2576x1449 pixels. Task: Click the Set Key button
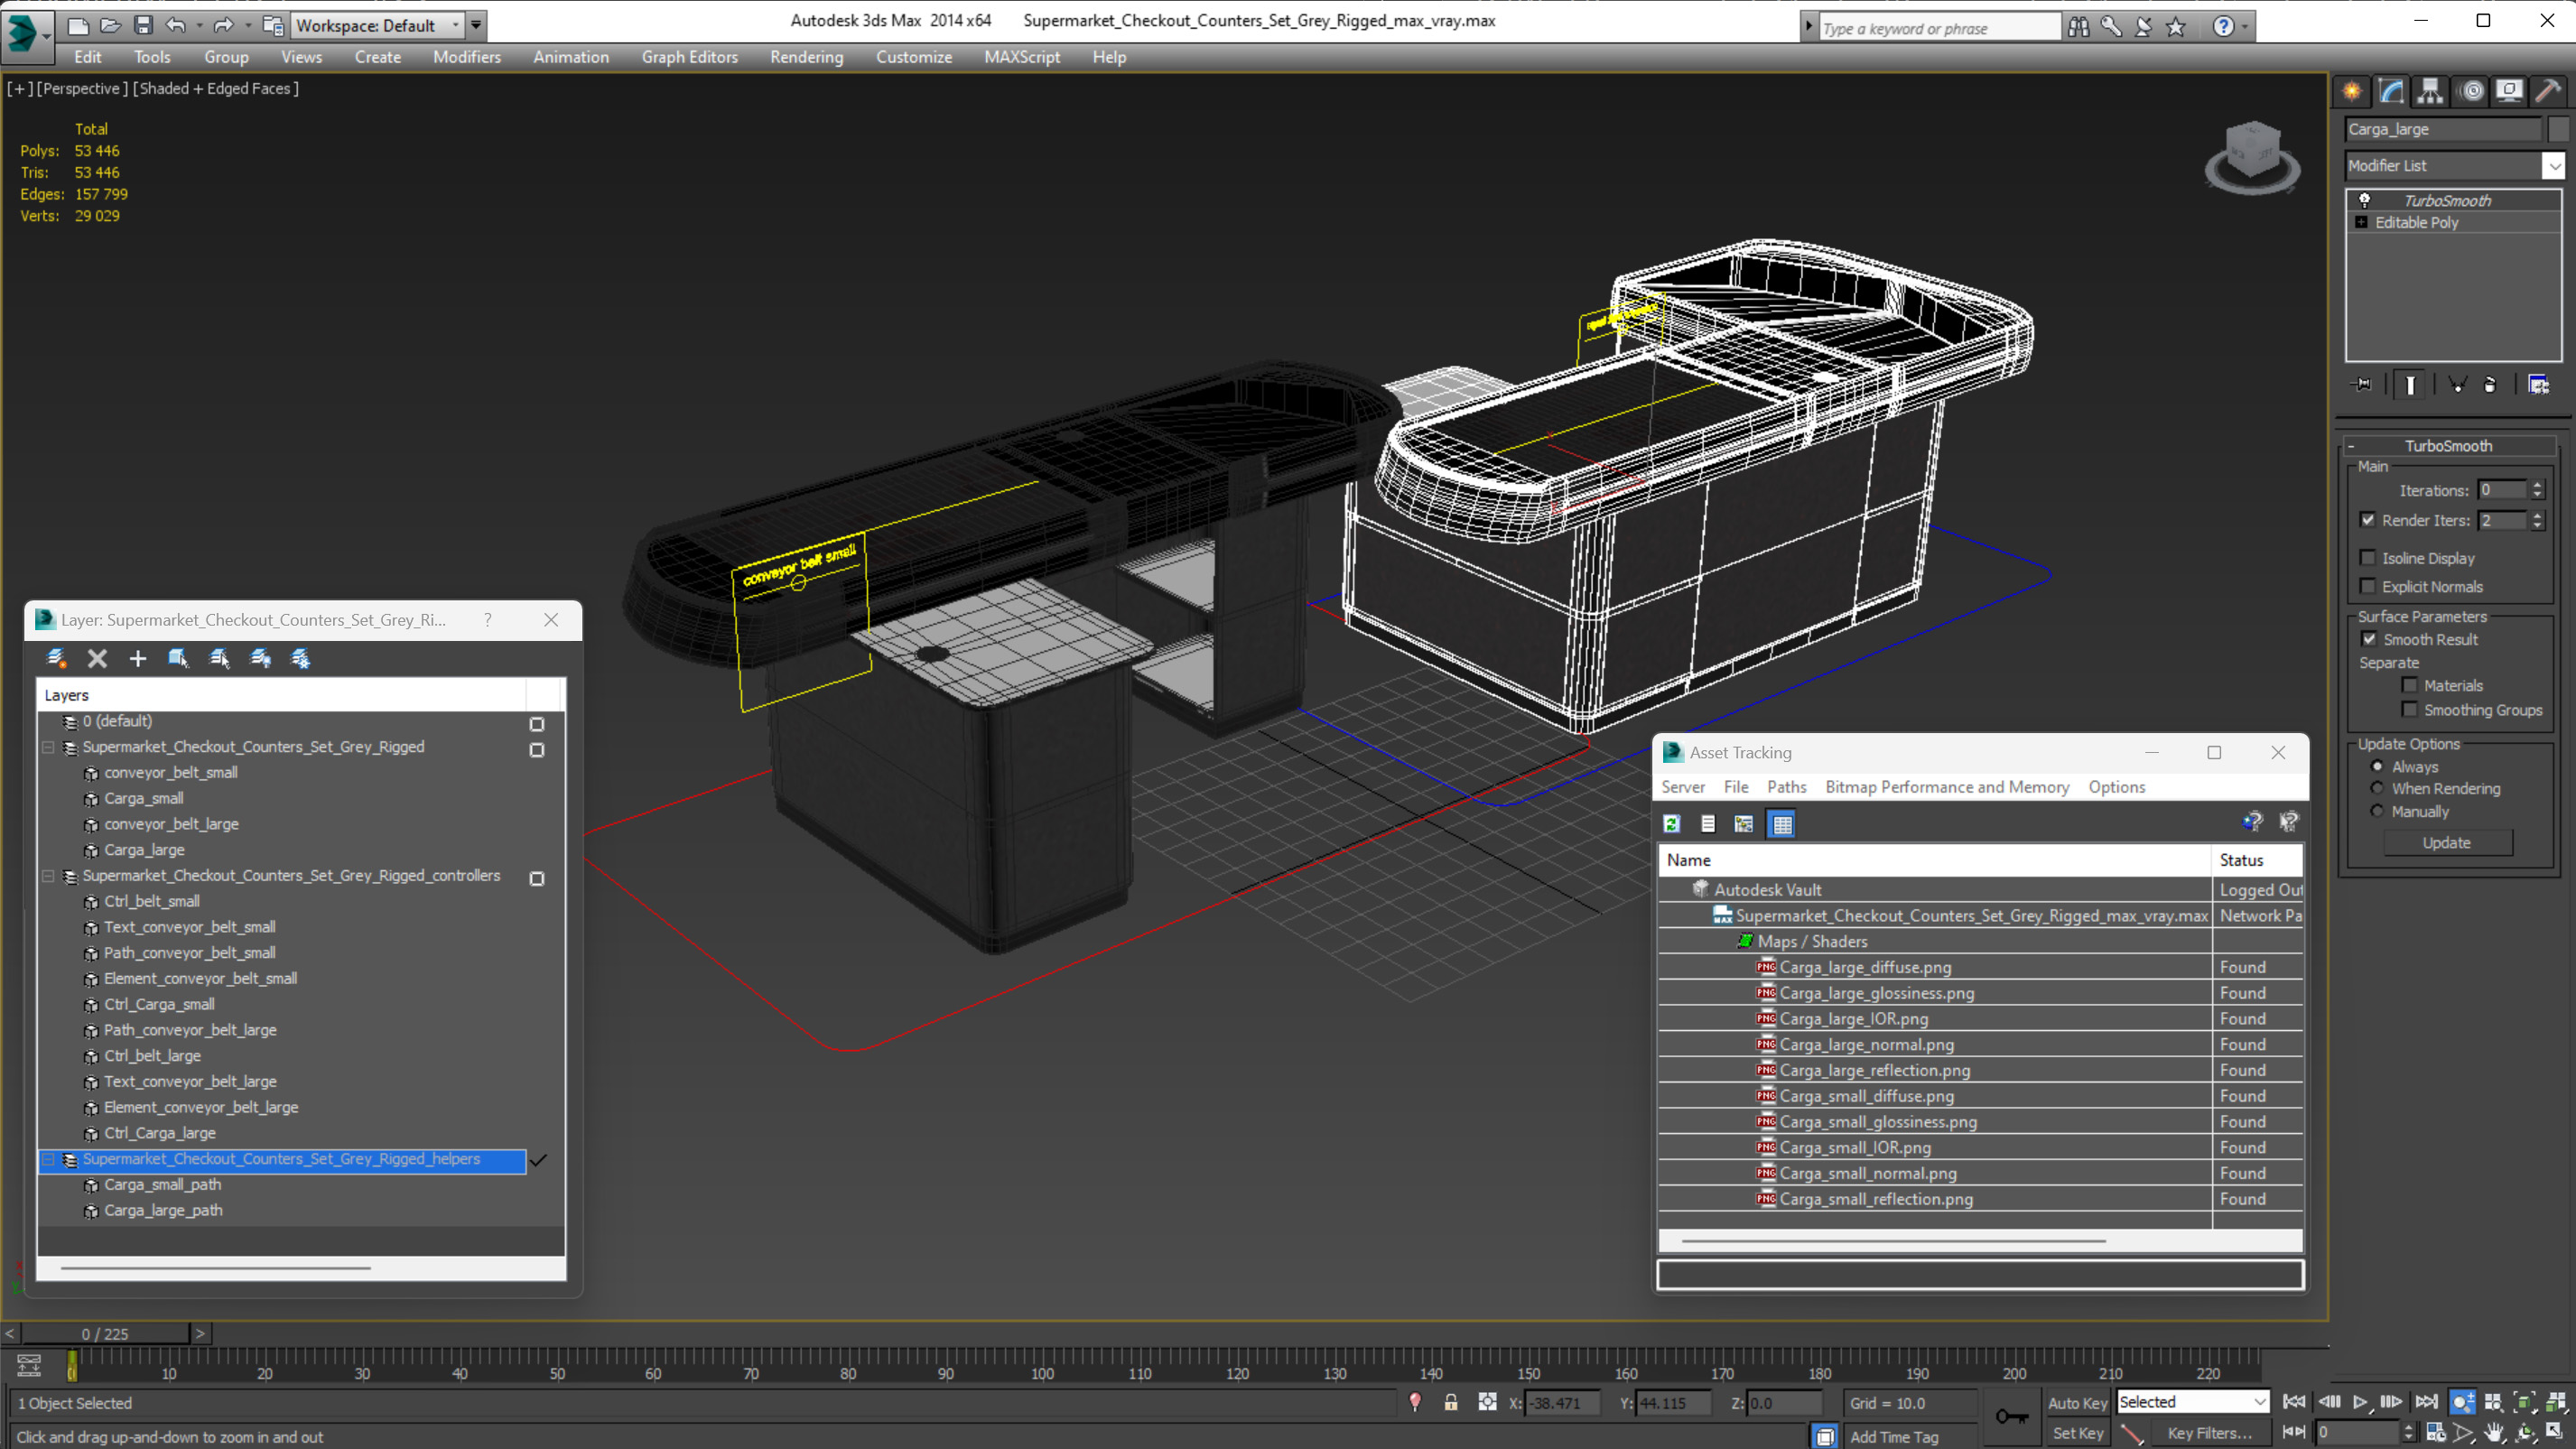click(x=2077, y=1433)
